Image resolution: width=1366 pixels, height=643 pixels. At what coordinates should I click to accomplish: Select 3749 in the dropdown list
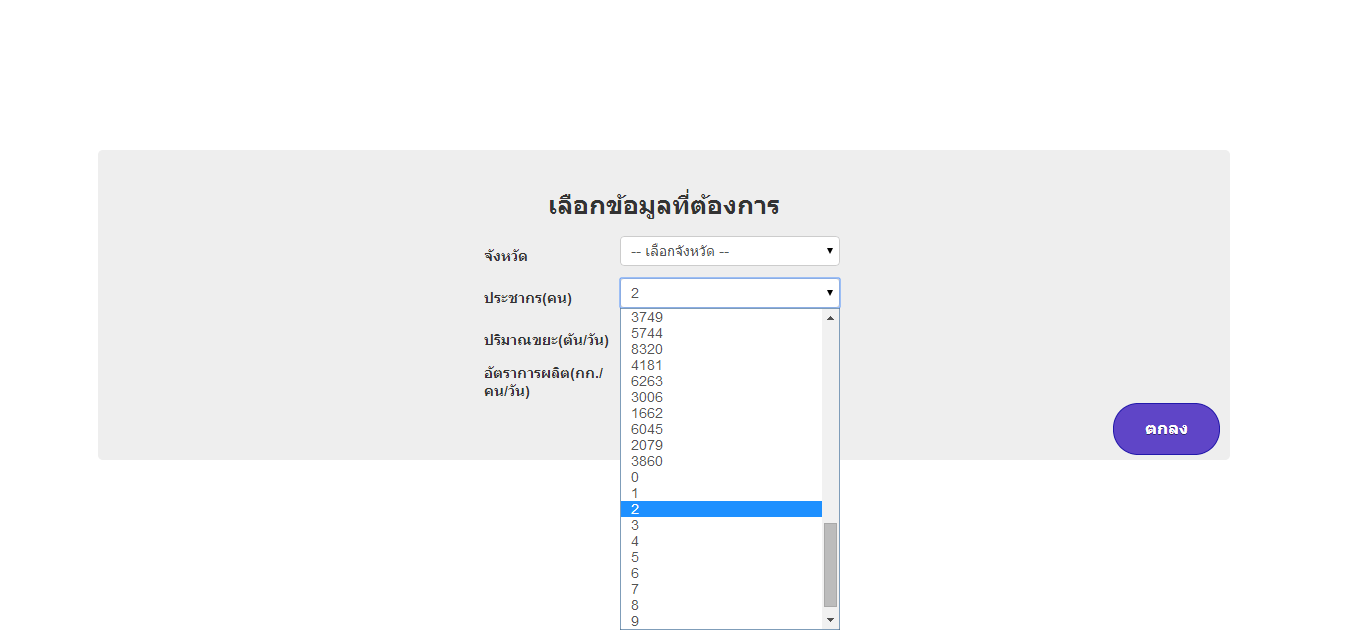(x=721, y=317)
